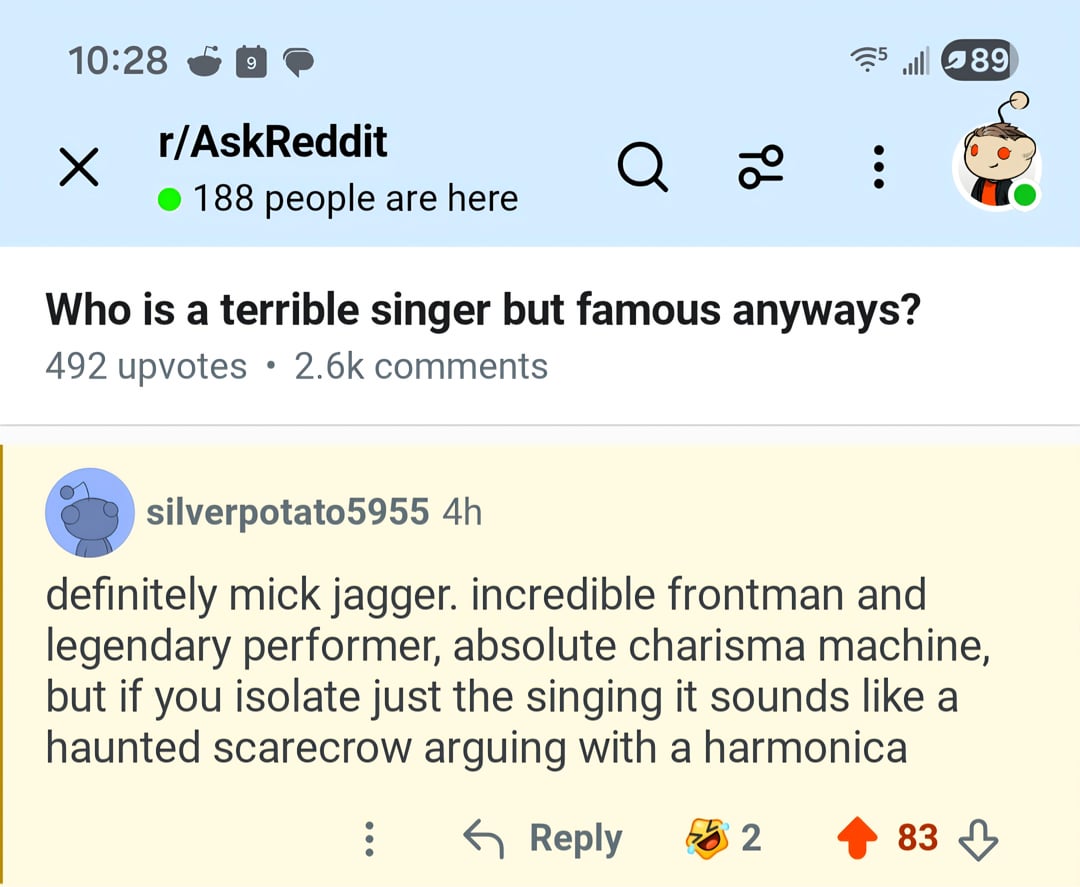Open the silverpotato5955 avatar image
The height and width of the screenshot is (887, 1080).
tap(90, 513)
